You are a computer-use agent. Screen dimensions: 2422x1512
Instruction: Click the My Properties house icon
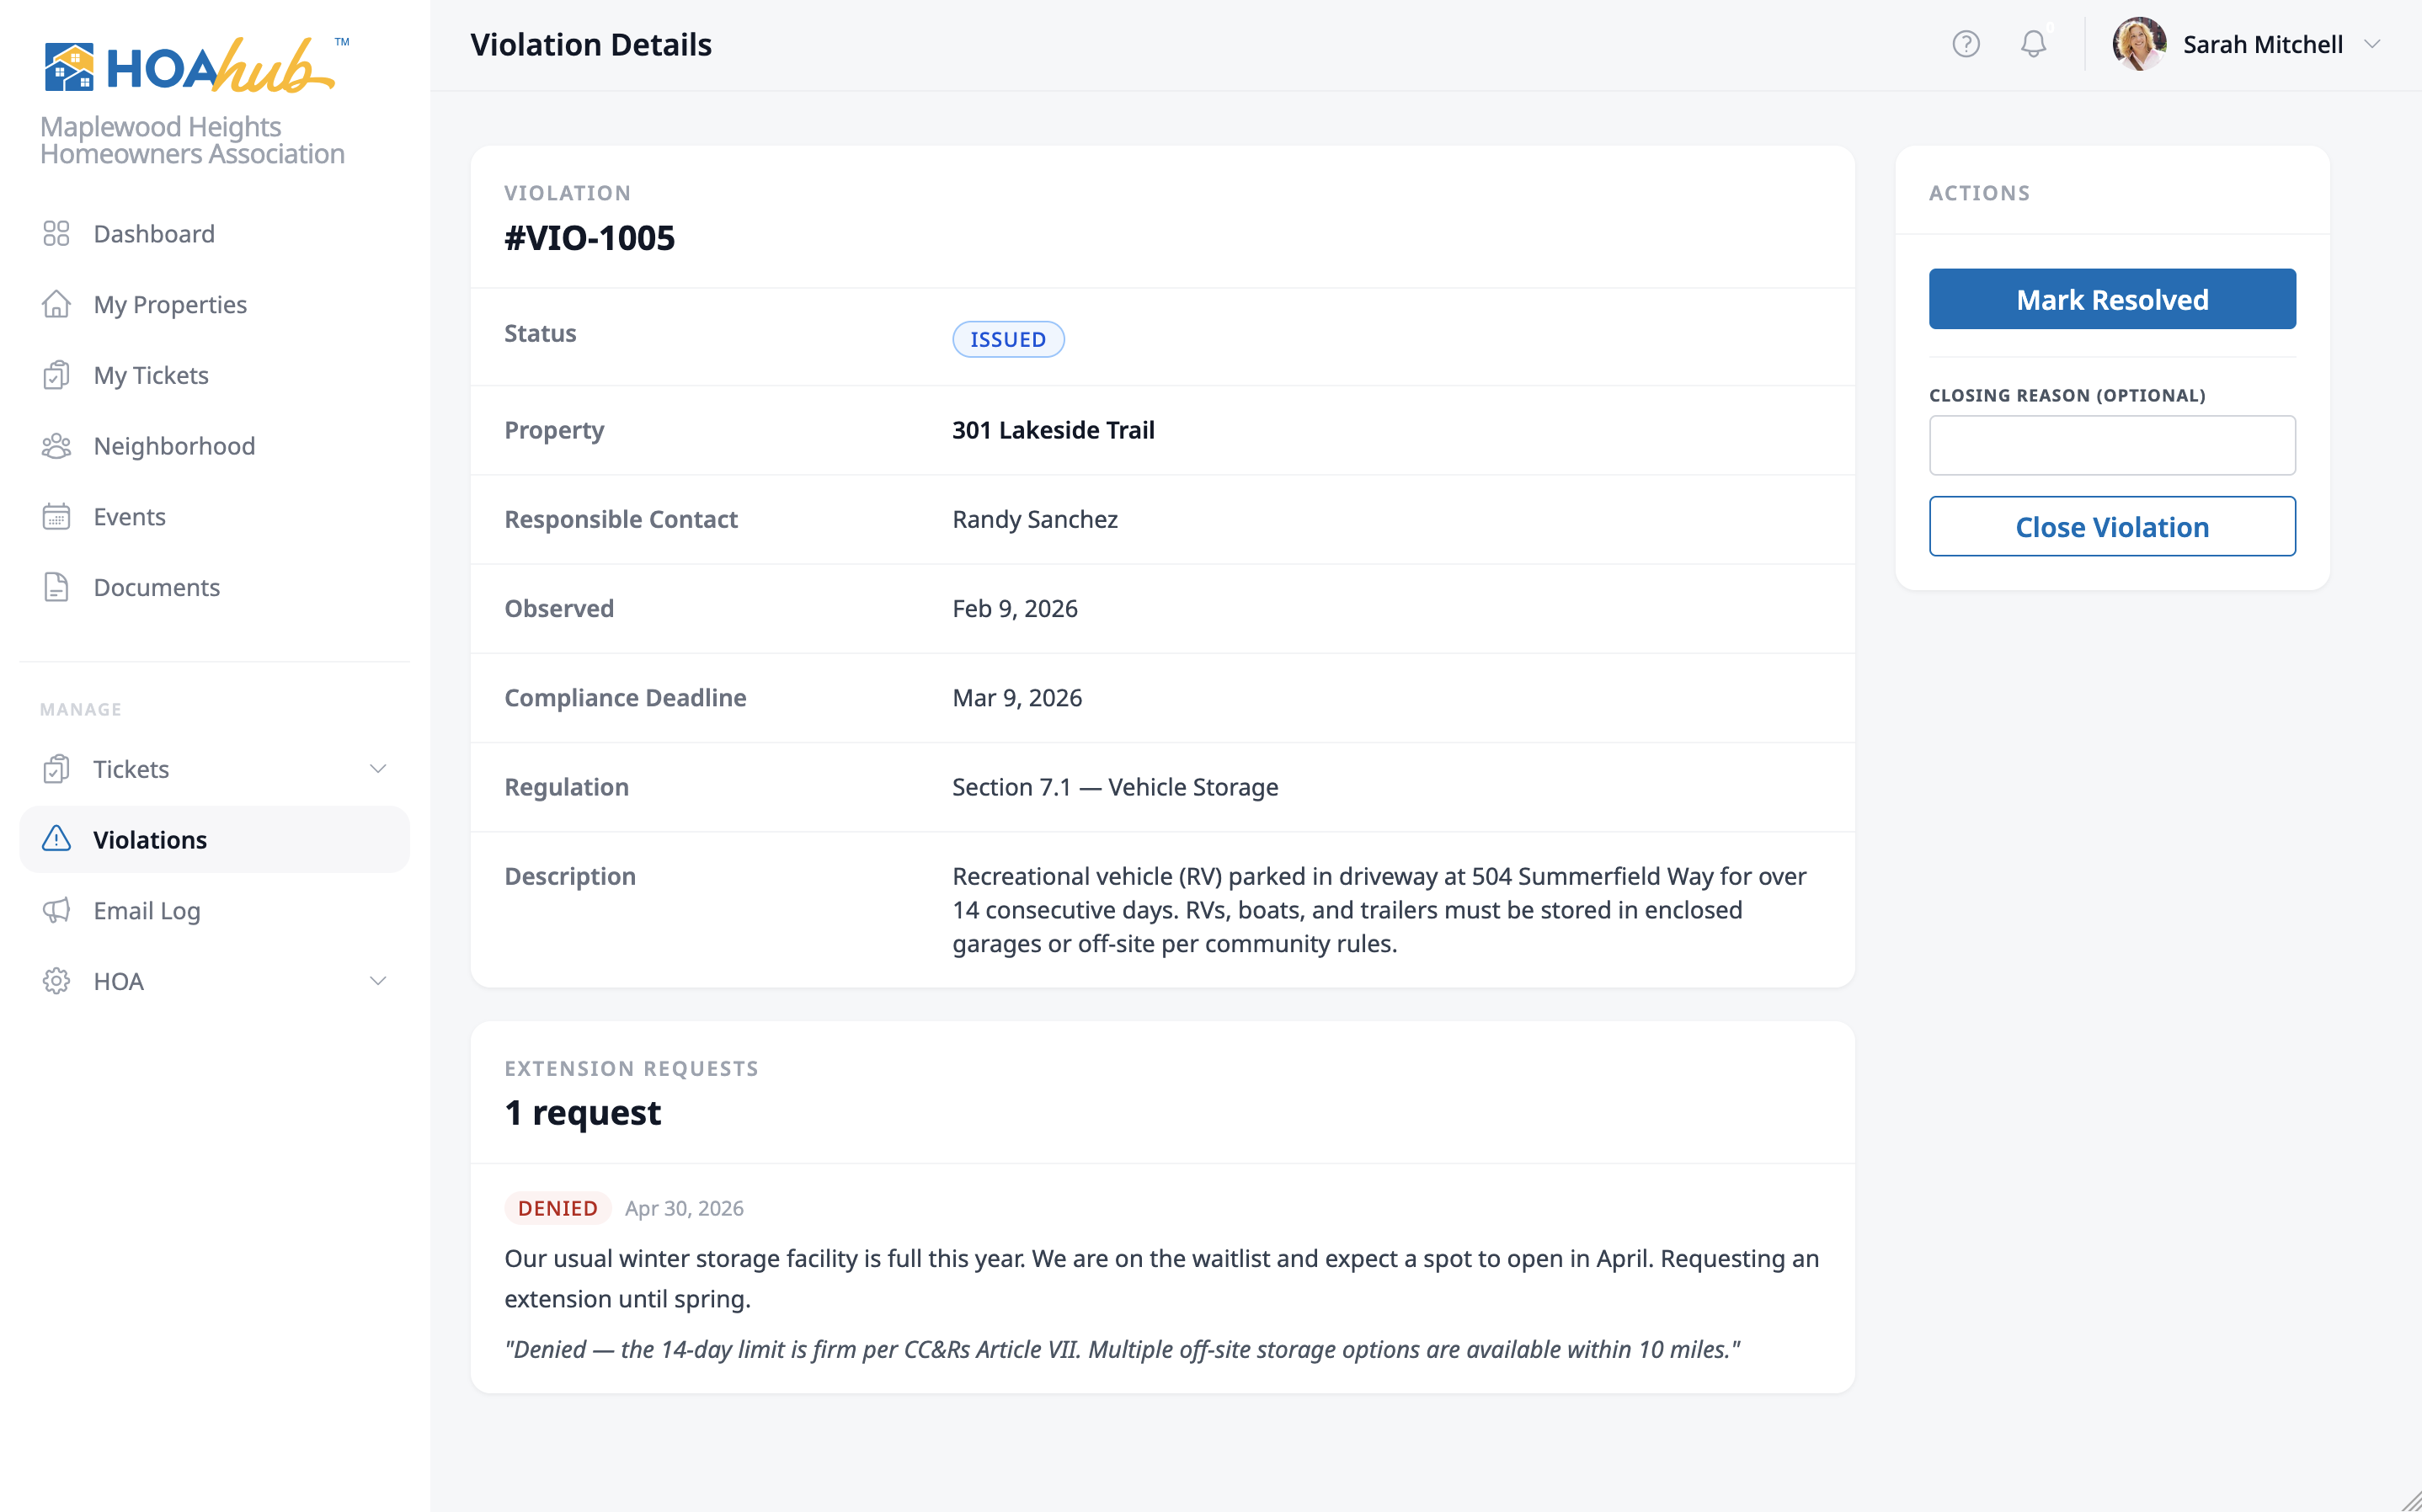tap(56, 304)
